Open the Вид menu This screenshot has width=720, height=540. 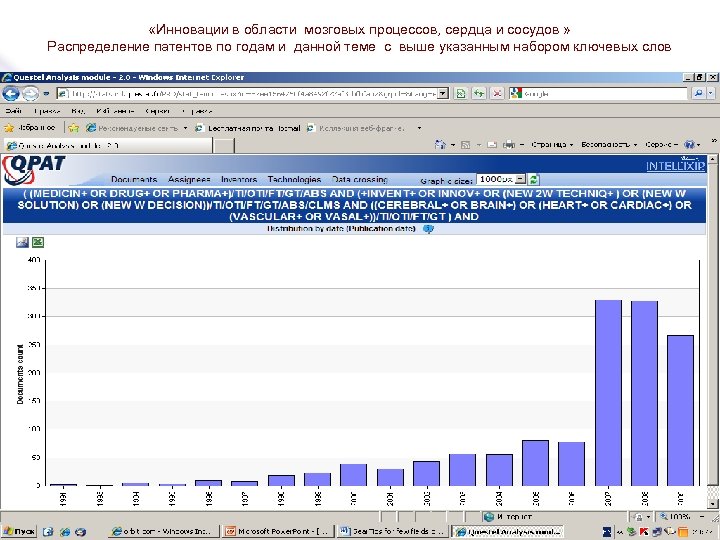click(x=78, y=111)
